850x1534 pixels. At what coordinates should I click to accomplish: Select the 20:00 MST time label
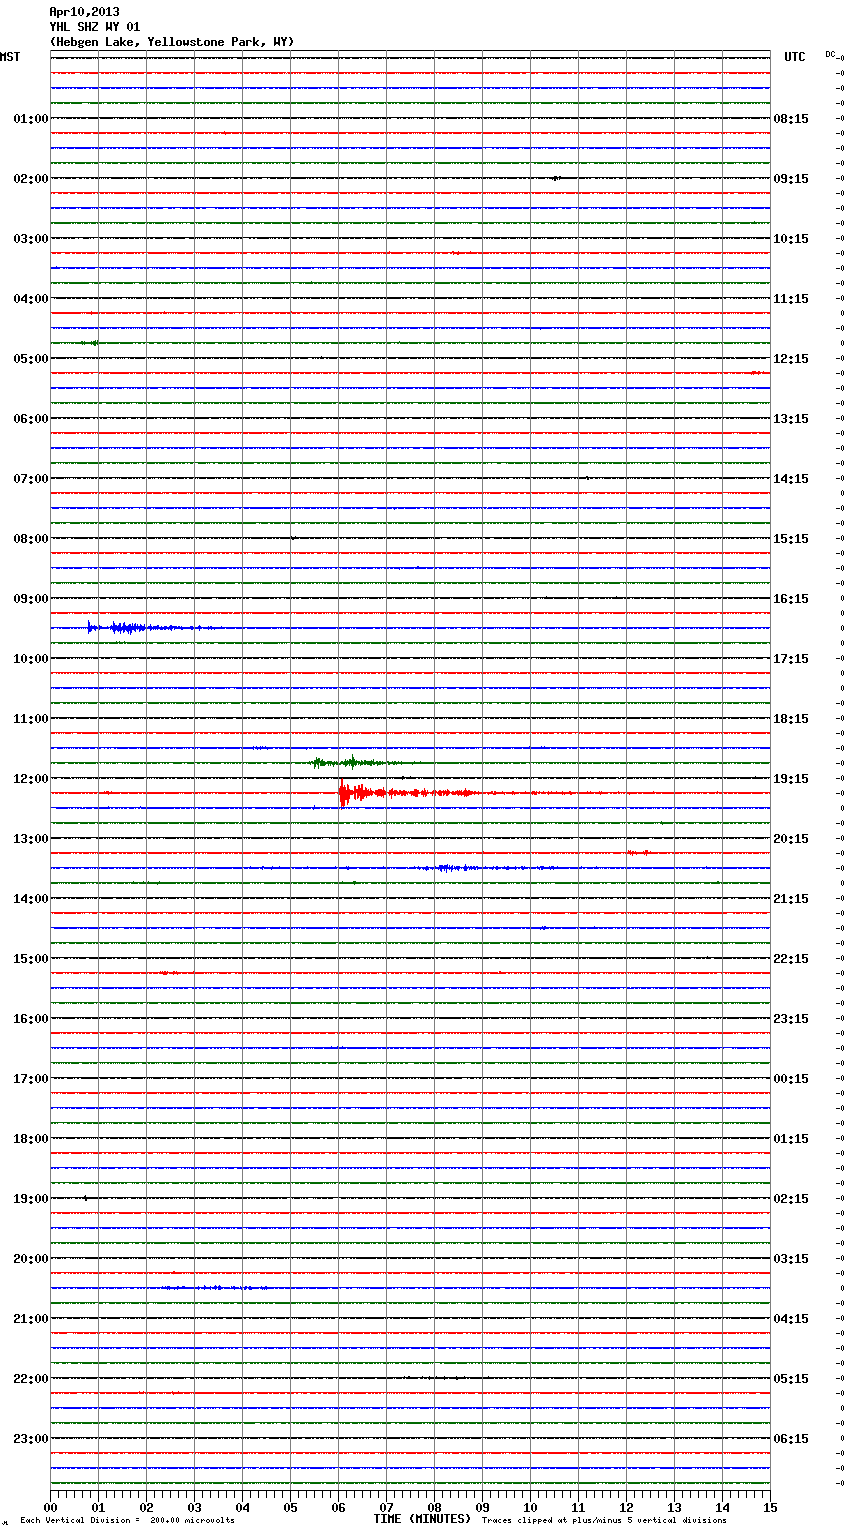31,1259
